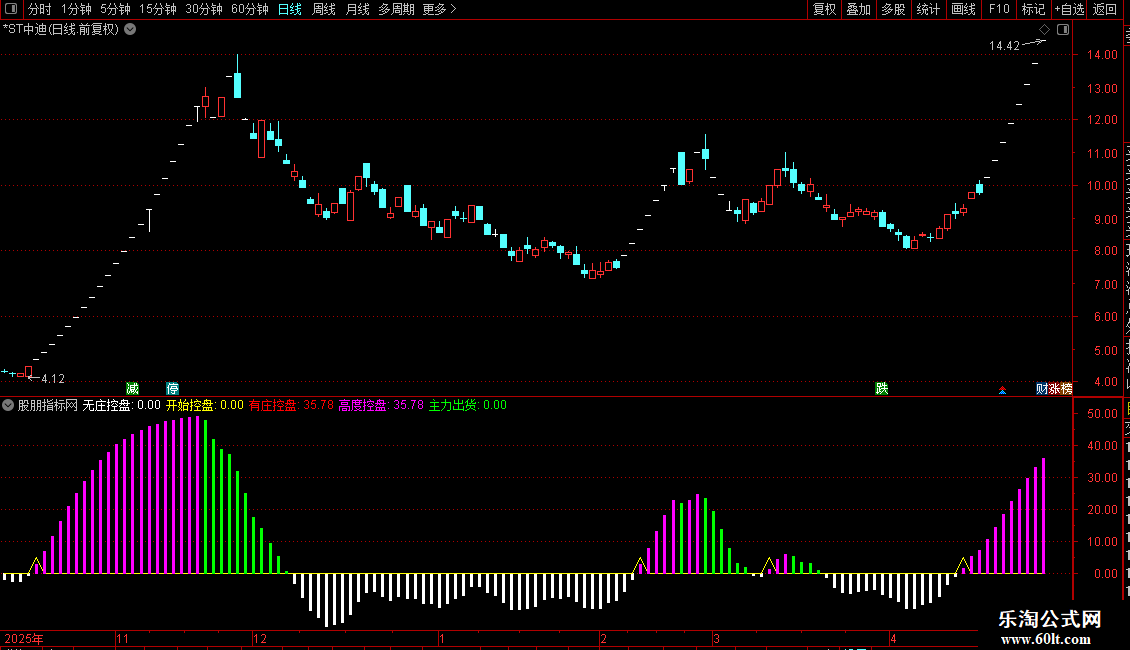
Task: Click the 跌 marker on the chart
Action: pos(881,388)
